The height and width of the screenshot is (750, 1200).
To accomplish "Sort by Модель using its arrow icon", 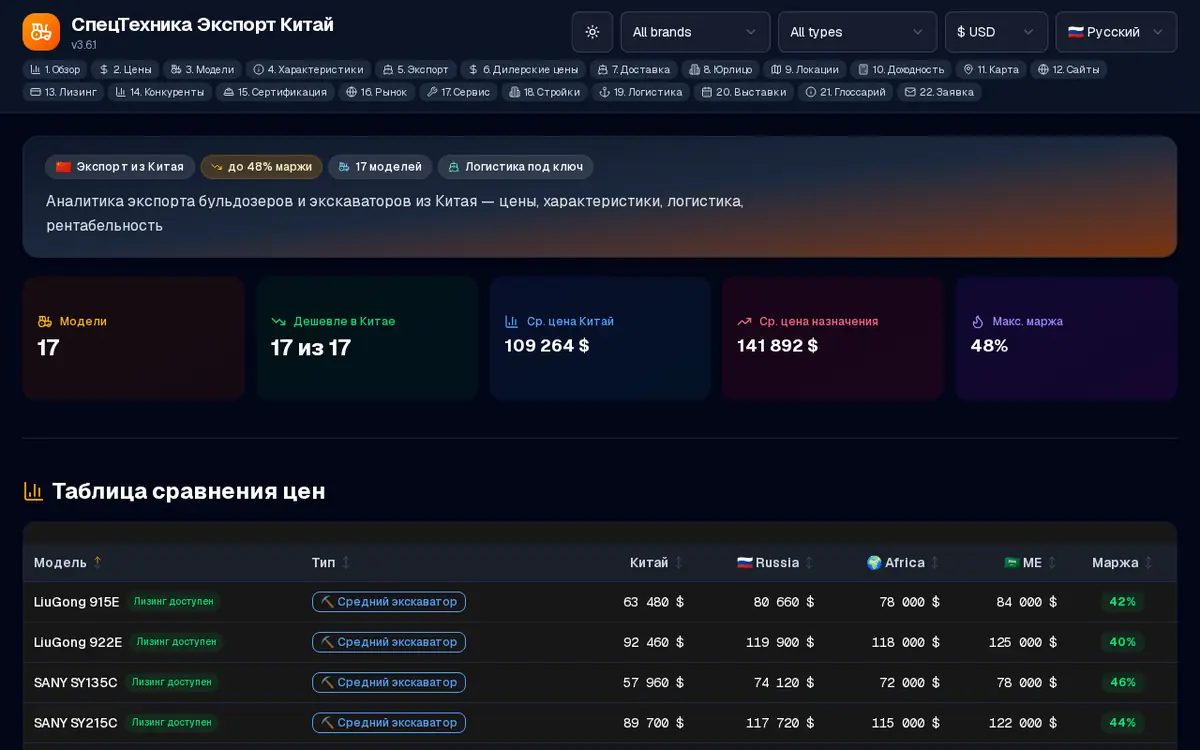I will click(98, 563).
